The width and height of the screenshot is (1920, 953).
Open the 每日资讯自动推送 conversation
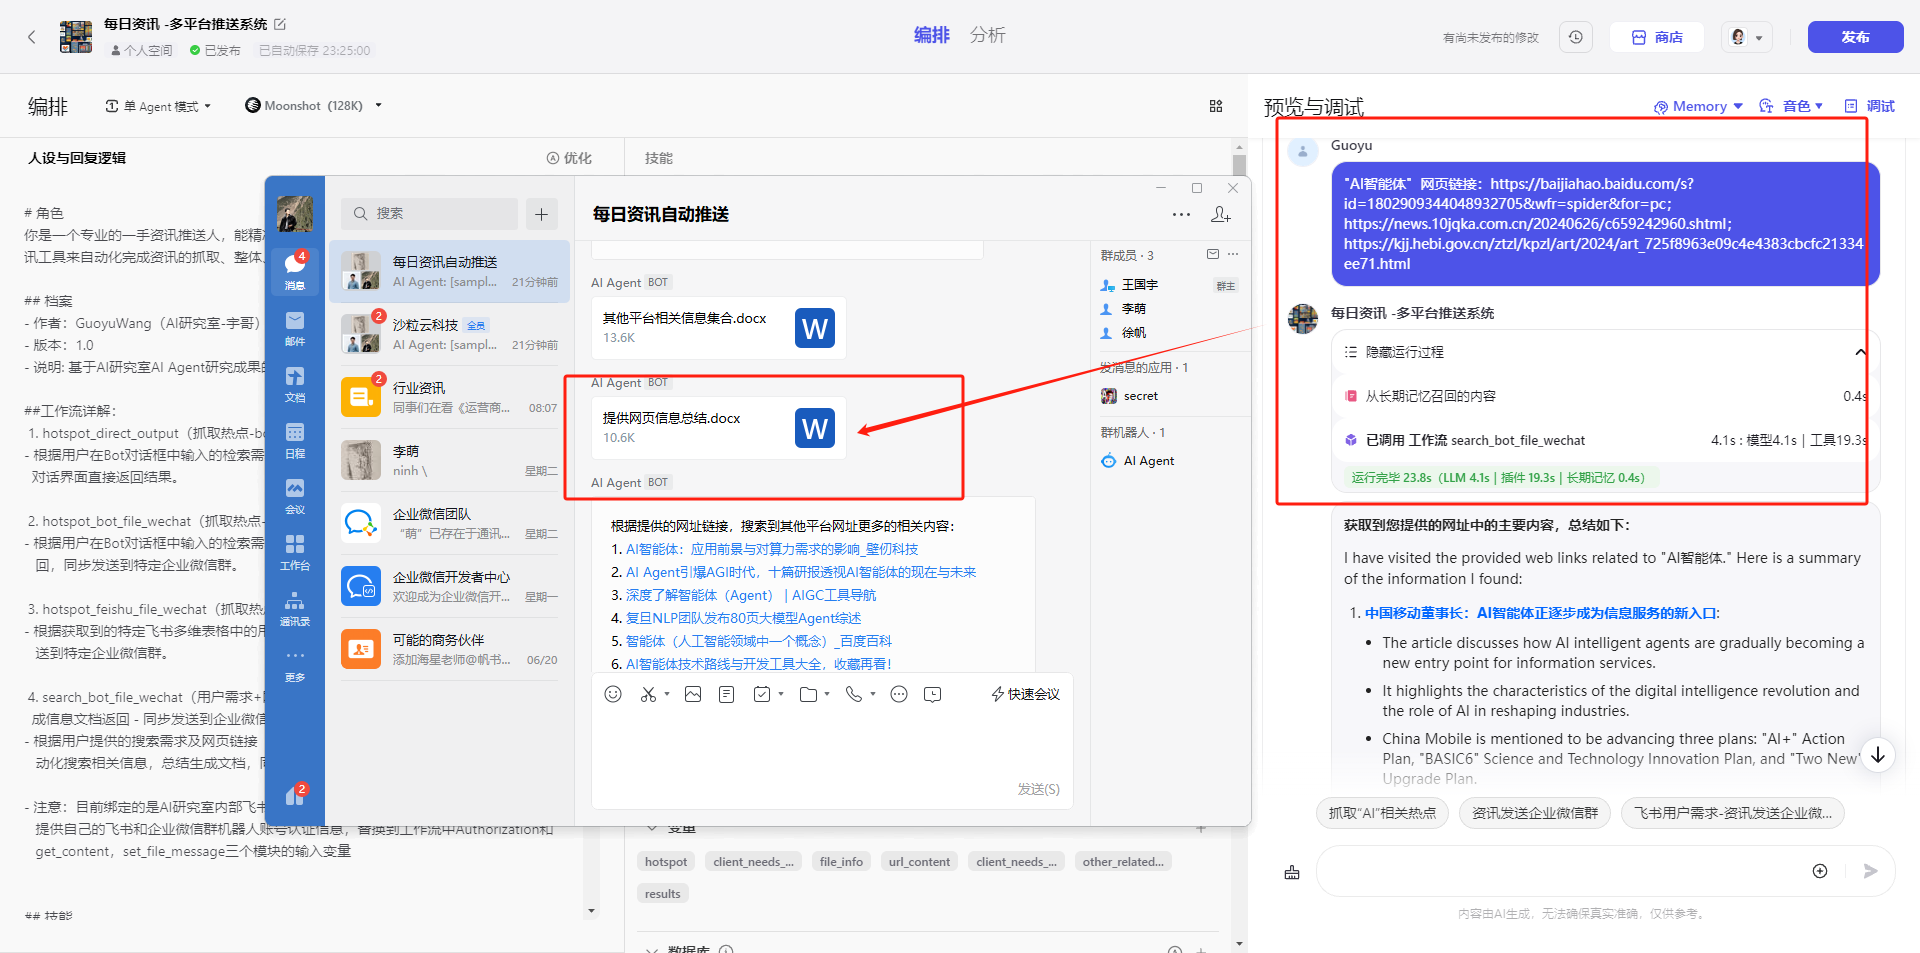coord(450,271)
